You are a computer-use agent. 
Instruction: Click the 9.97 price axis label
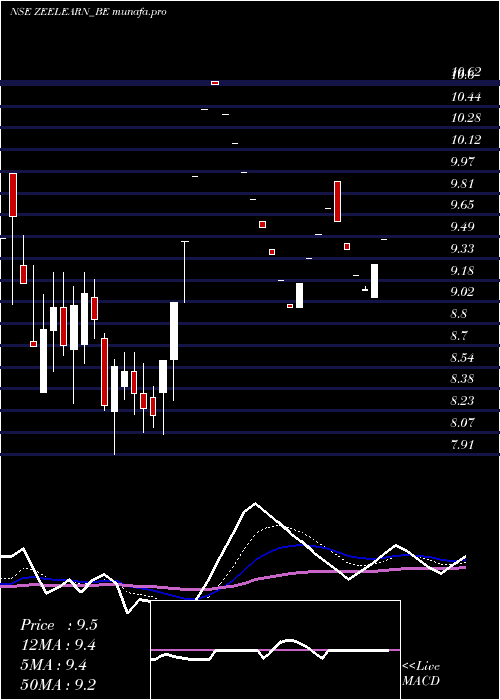[462, 162]
